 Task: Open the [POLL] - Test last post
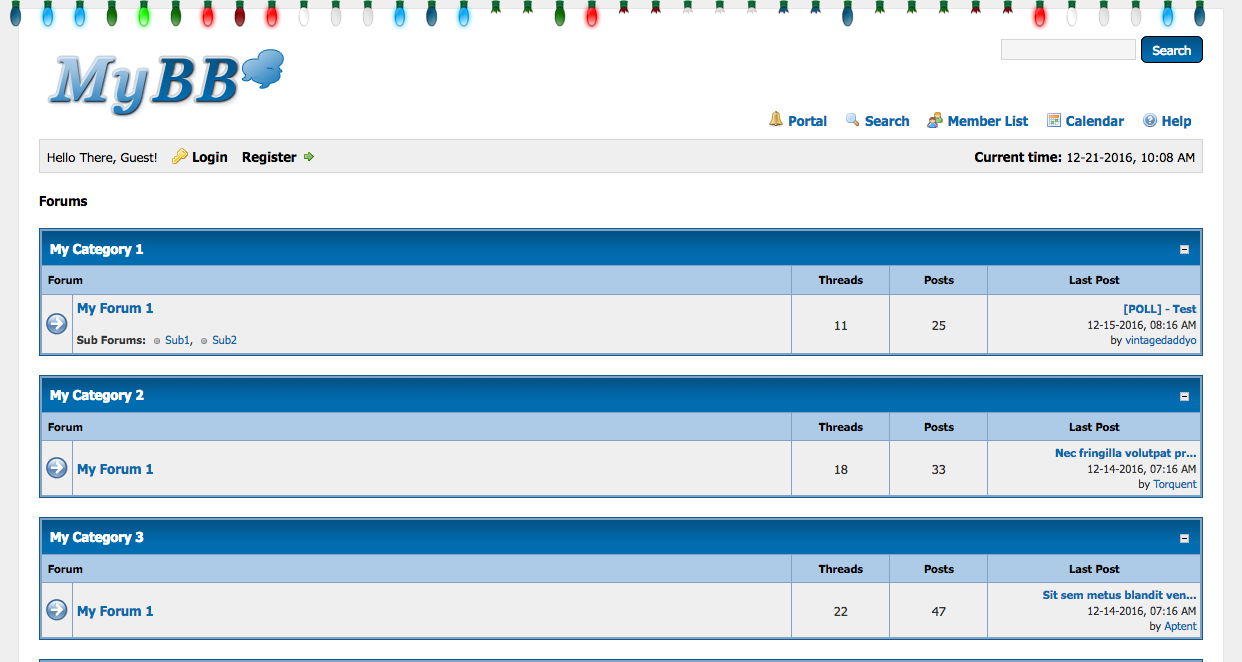[1159, 309]
